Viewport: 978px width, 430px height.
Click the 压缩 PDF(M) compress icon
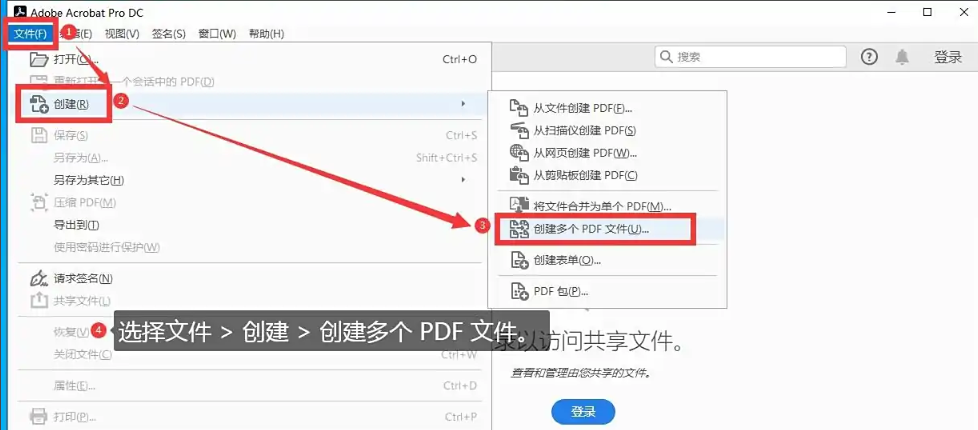point(39,202)
